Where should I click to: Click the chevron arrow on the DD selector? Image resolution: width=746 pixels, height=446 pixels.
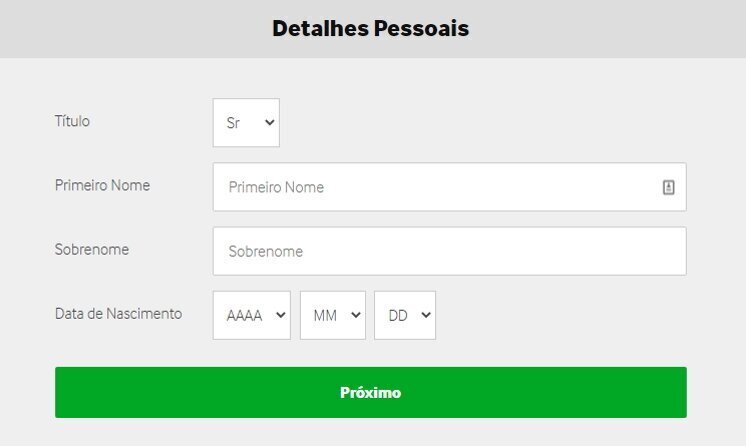point(425,315)
